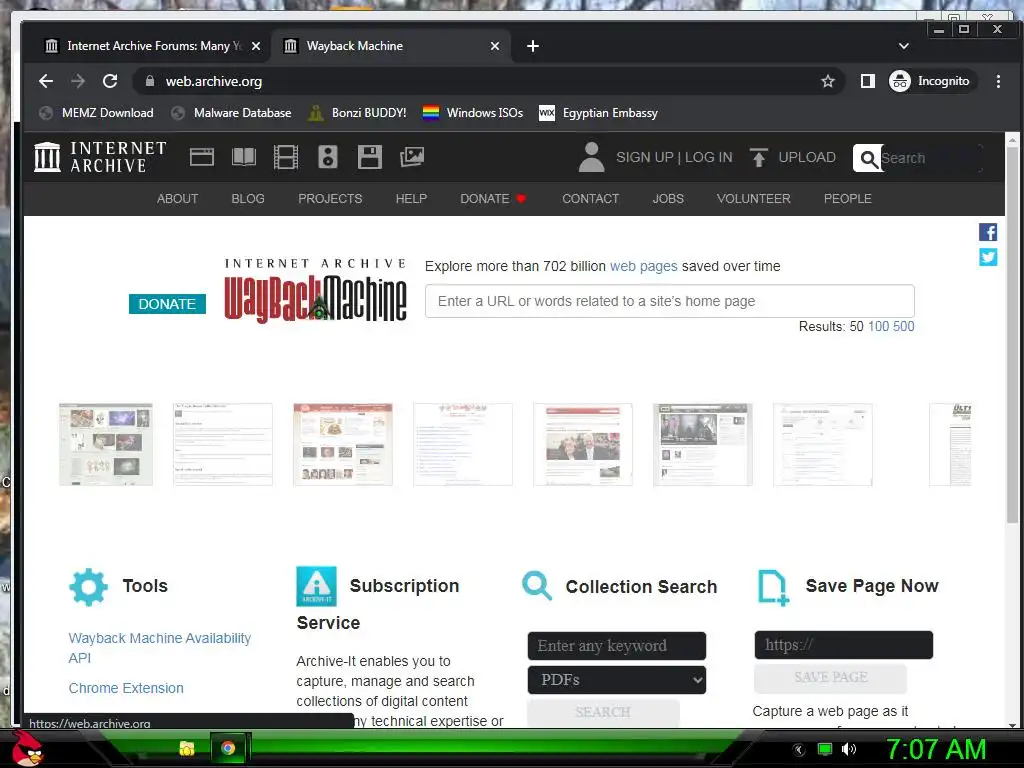
Task: Open the PDFs collection type dropdown
Action: pos(616,680)
